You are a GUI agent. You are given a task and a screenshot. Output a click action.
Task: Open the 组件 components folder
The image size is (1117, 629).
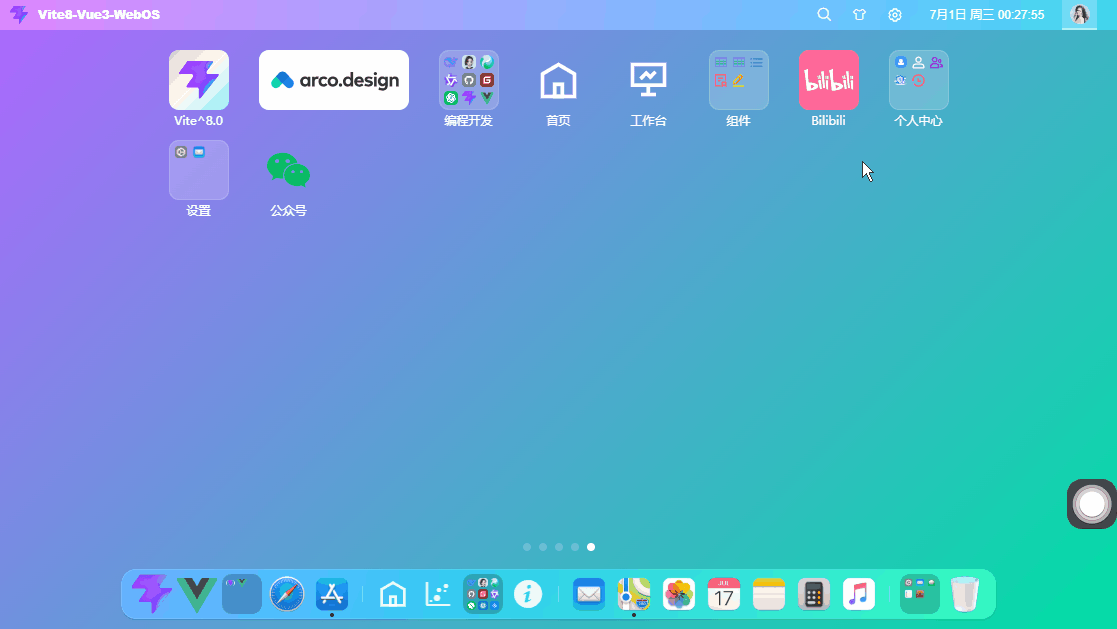pyautogui.click(x=739, y=80)
